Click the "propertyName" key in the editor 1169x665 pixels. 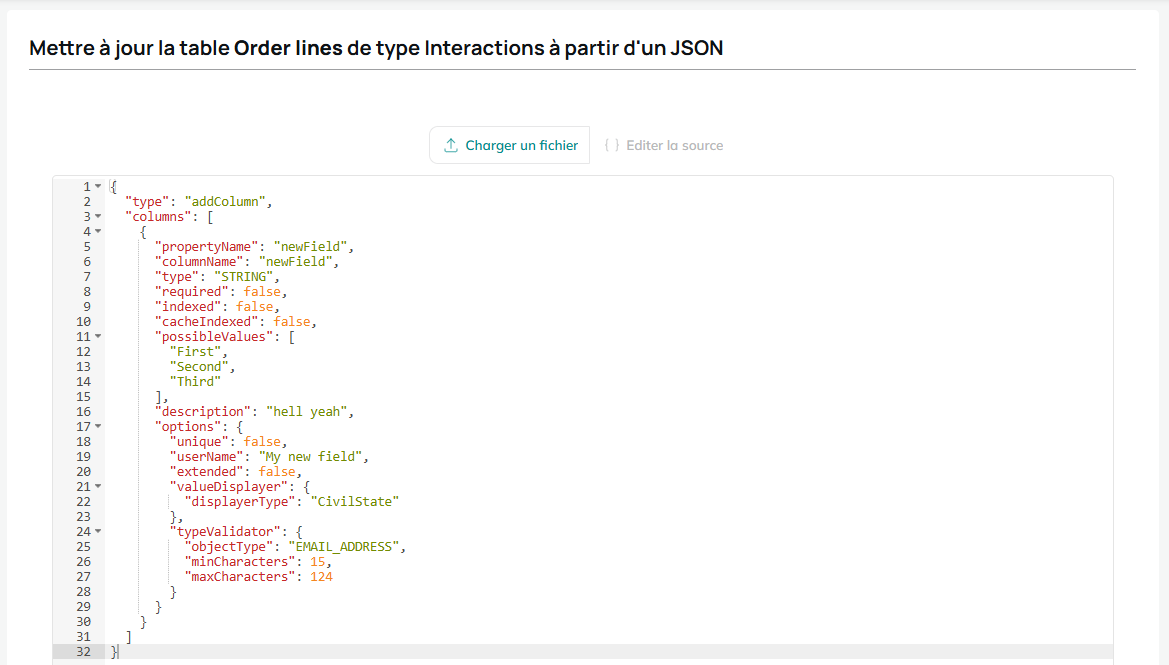point(207,247)
